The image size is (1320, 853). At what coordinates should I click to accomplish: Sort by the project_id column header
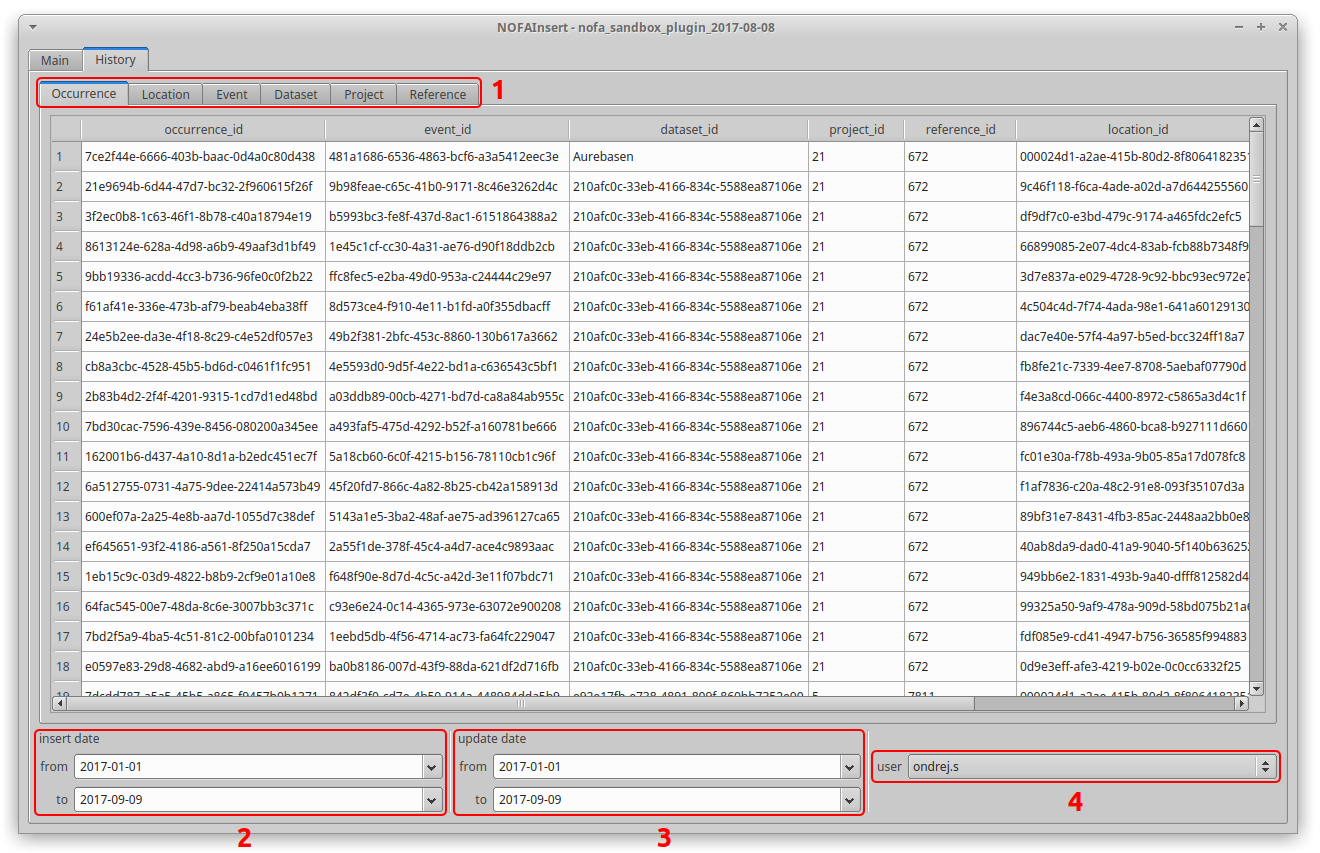tap(857, 129)
